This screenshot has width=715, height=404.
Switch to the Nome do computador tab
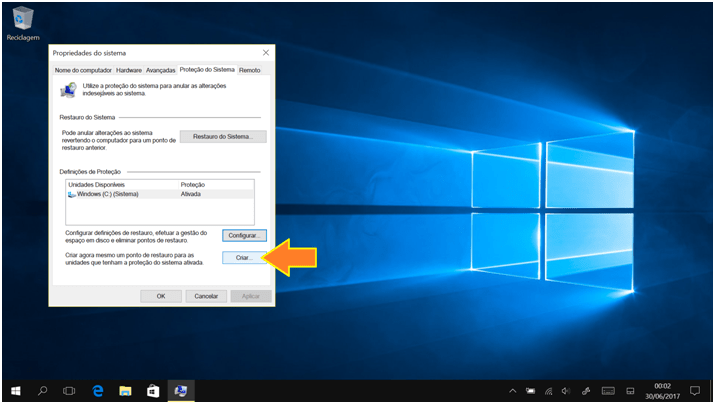(83, 71)
